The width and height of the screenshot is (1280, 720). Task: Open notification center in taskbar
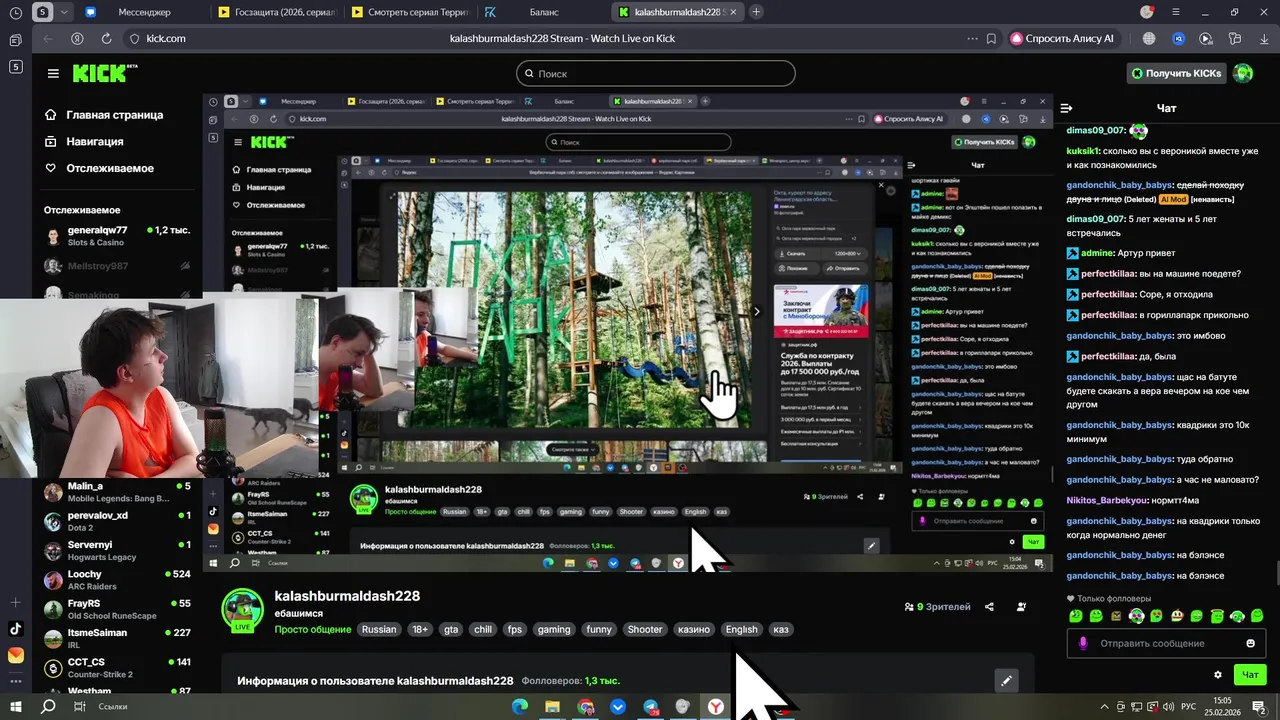(1260, 707)
